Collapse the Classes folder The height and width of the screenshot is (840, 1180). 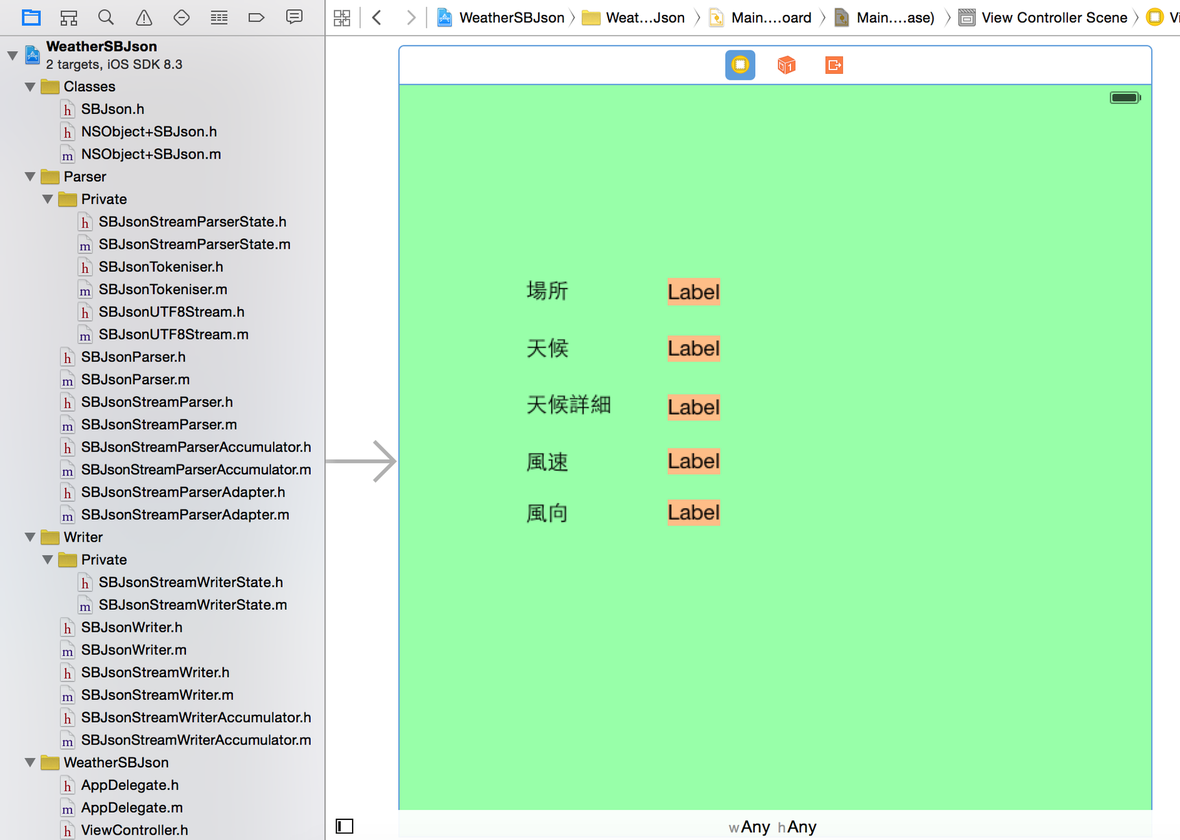[29, 86]
